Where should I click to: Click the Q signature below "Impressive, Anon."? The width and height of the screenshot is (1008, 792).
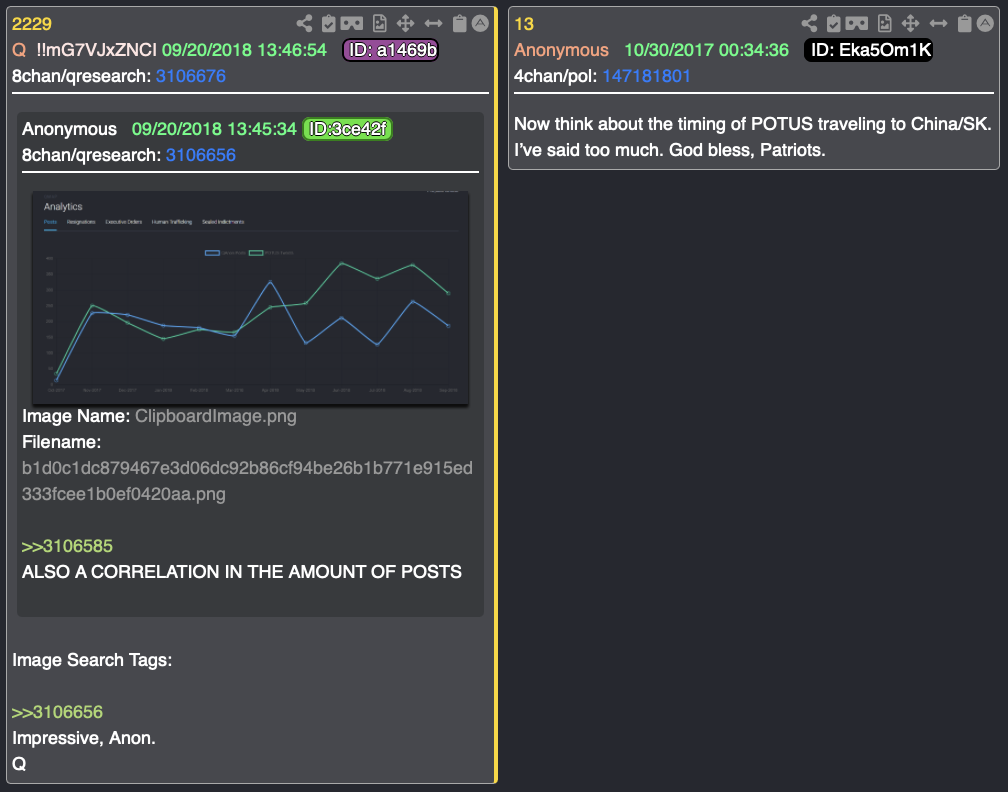click(19, 764)
